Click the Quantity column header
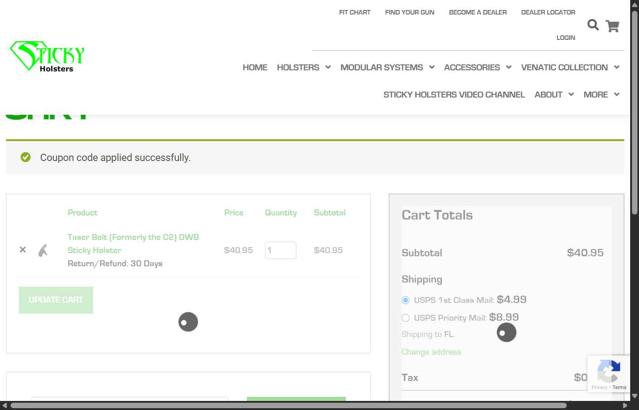639x410 pixels. tap(281, 212)
